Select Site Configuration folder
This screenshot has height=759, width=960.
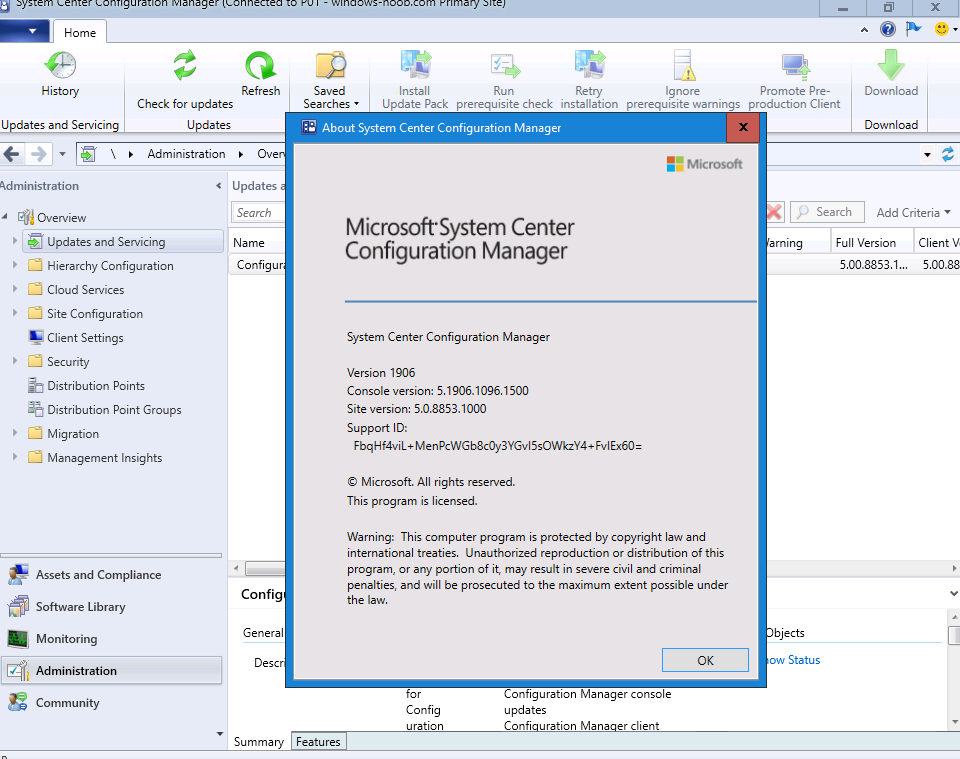click(x=95, y=313)
